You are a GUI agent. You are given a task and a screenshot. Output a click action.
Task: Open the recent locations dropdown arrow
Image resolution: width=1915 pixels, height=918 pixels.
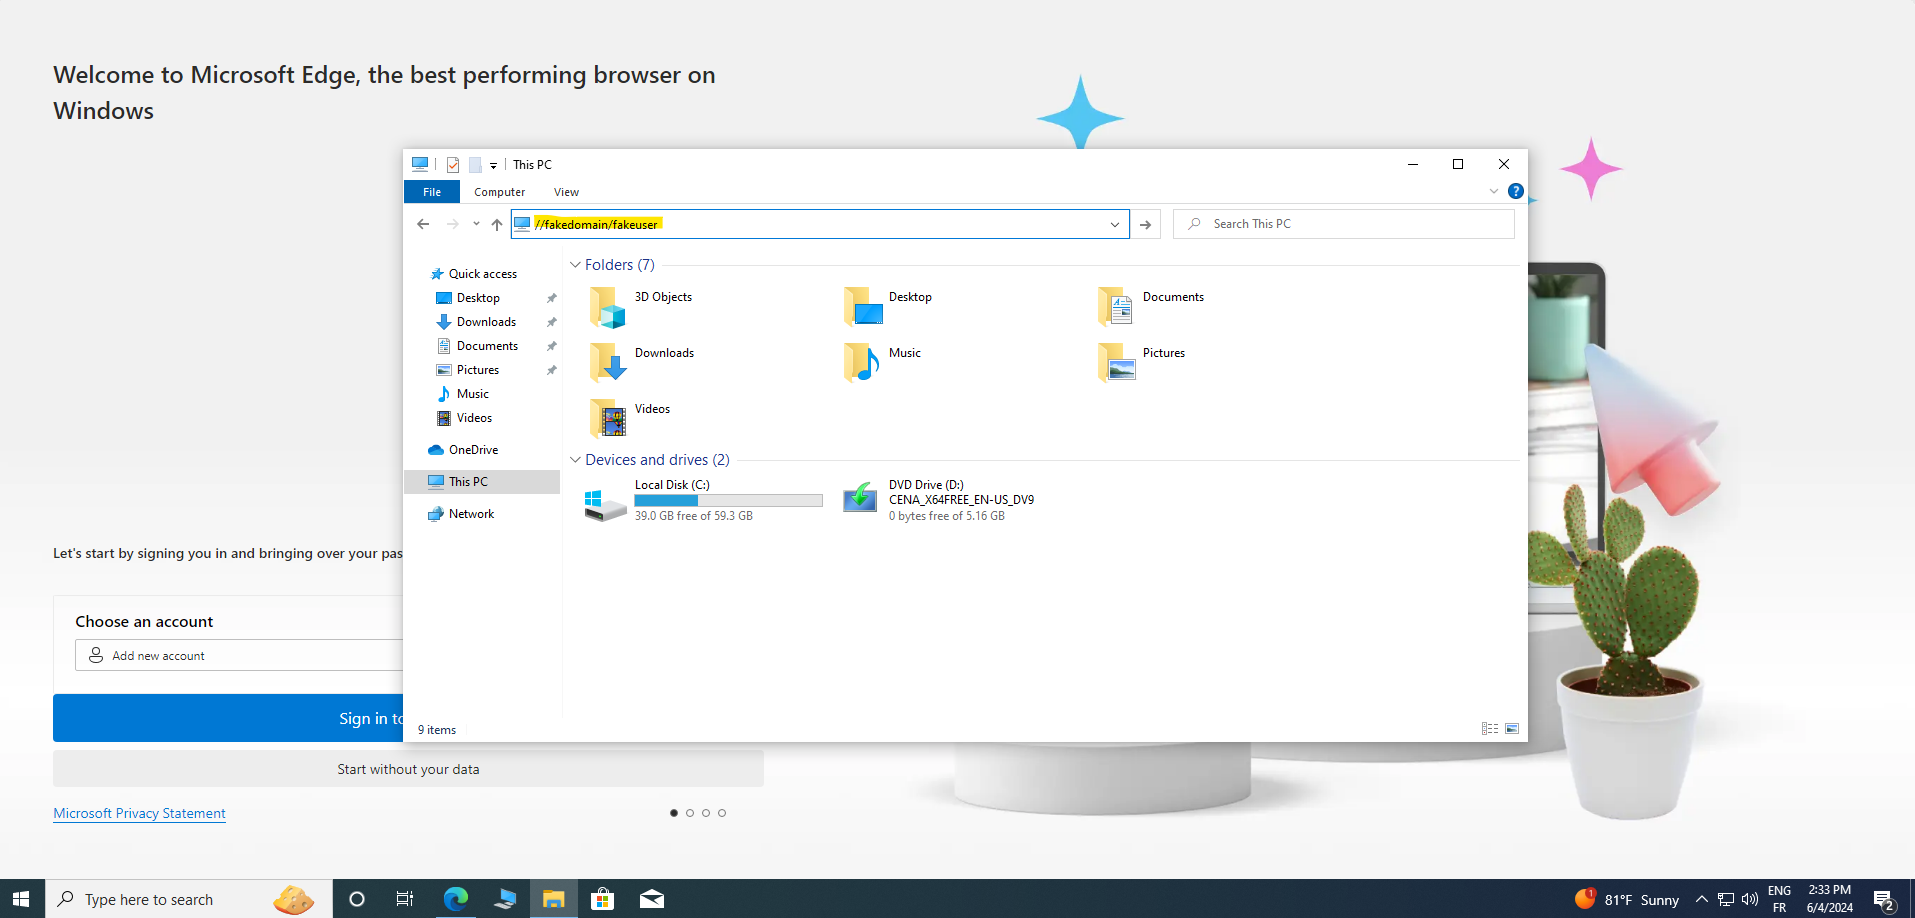pyautogui.click(x=476, y=224)
